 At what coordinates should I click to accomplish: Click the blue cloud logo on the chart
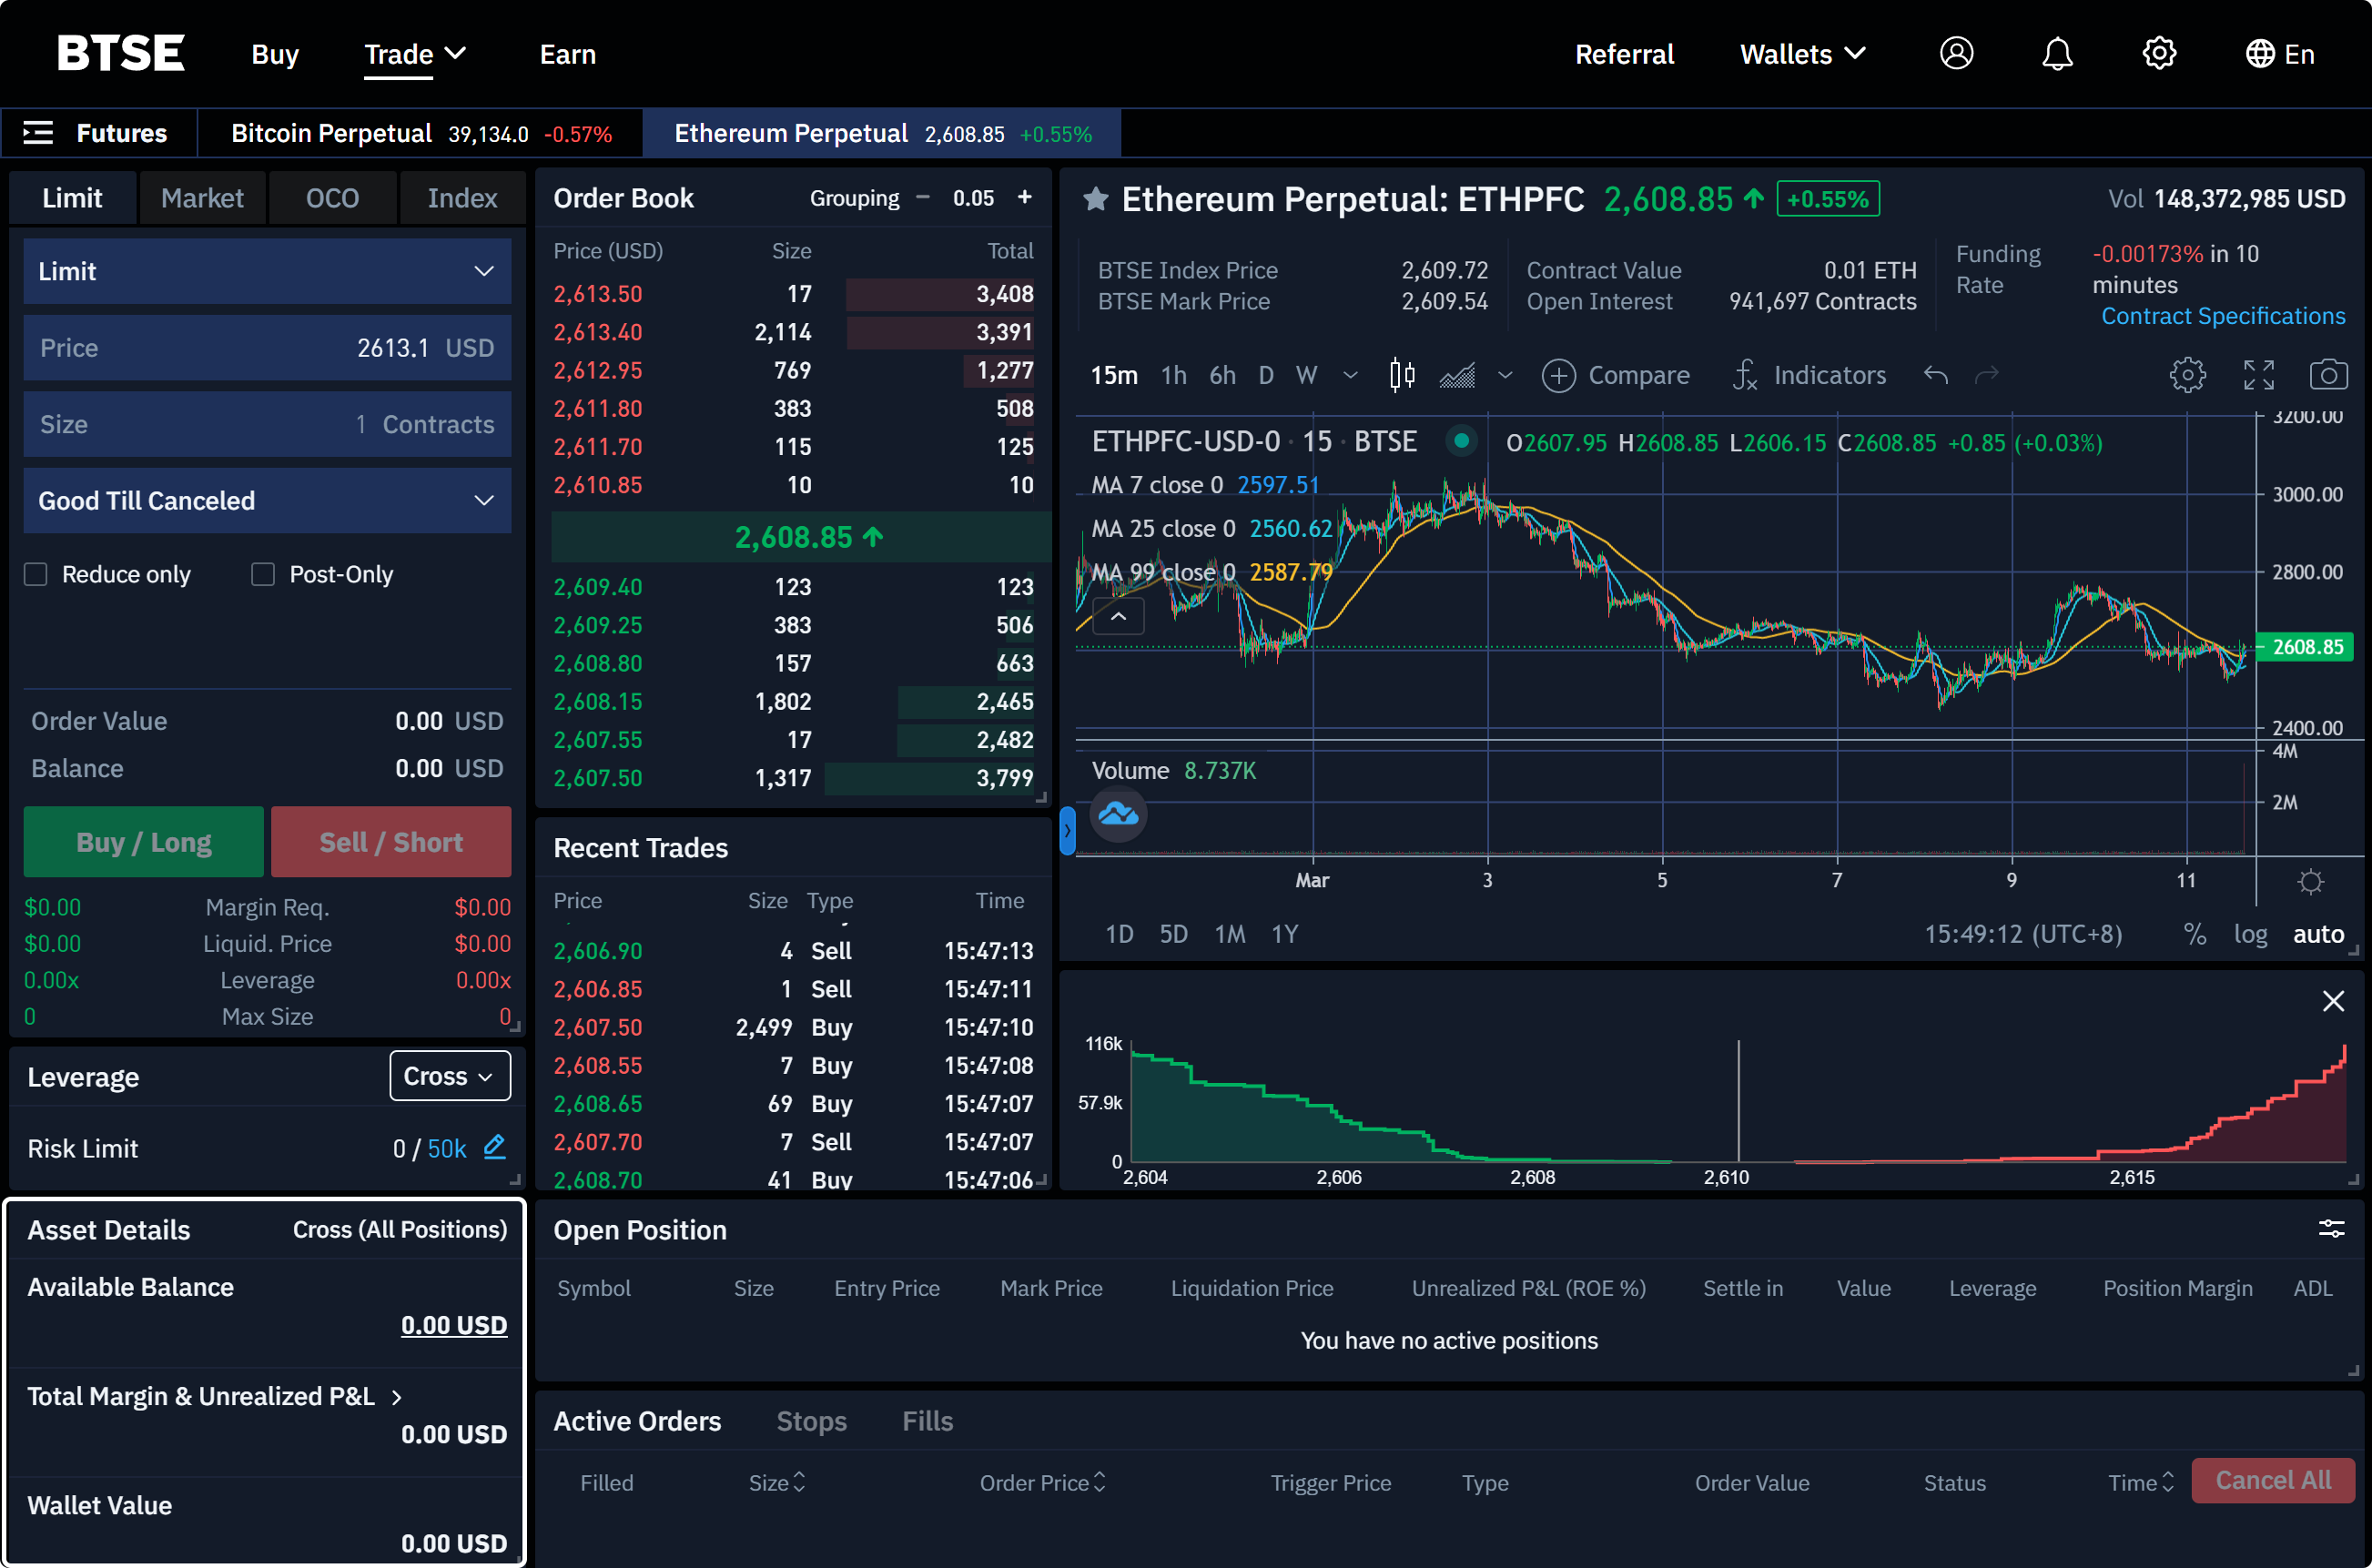[1118, 815]
